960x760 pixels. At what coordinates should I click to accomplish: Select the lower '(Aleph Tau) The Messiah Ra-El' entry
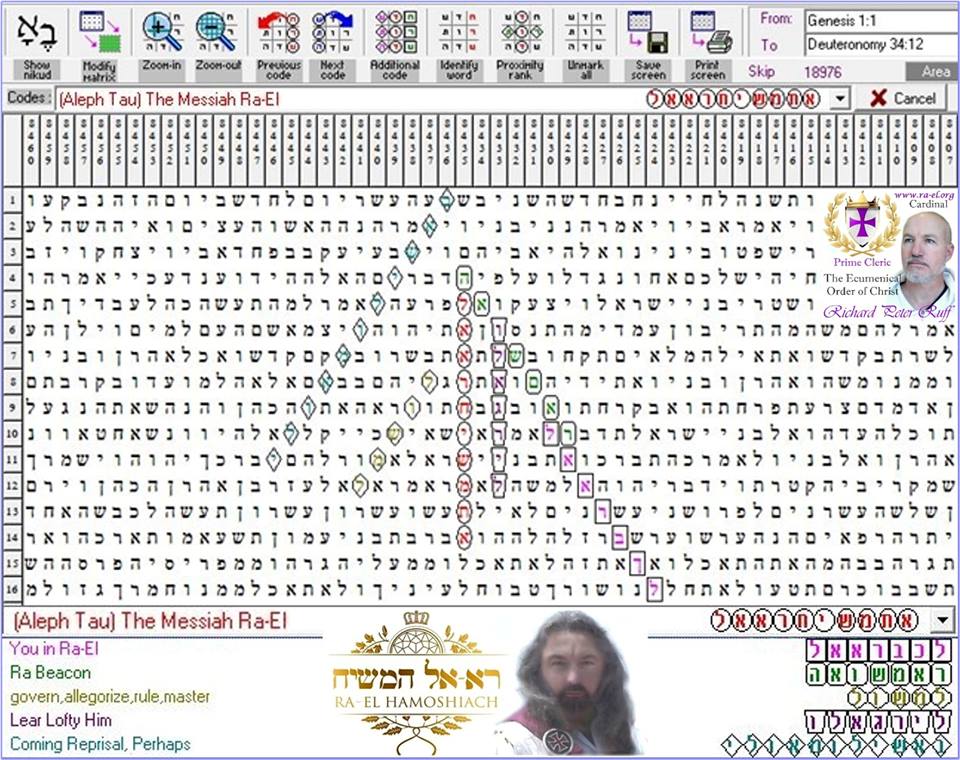150,621
